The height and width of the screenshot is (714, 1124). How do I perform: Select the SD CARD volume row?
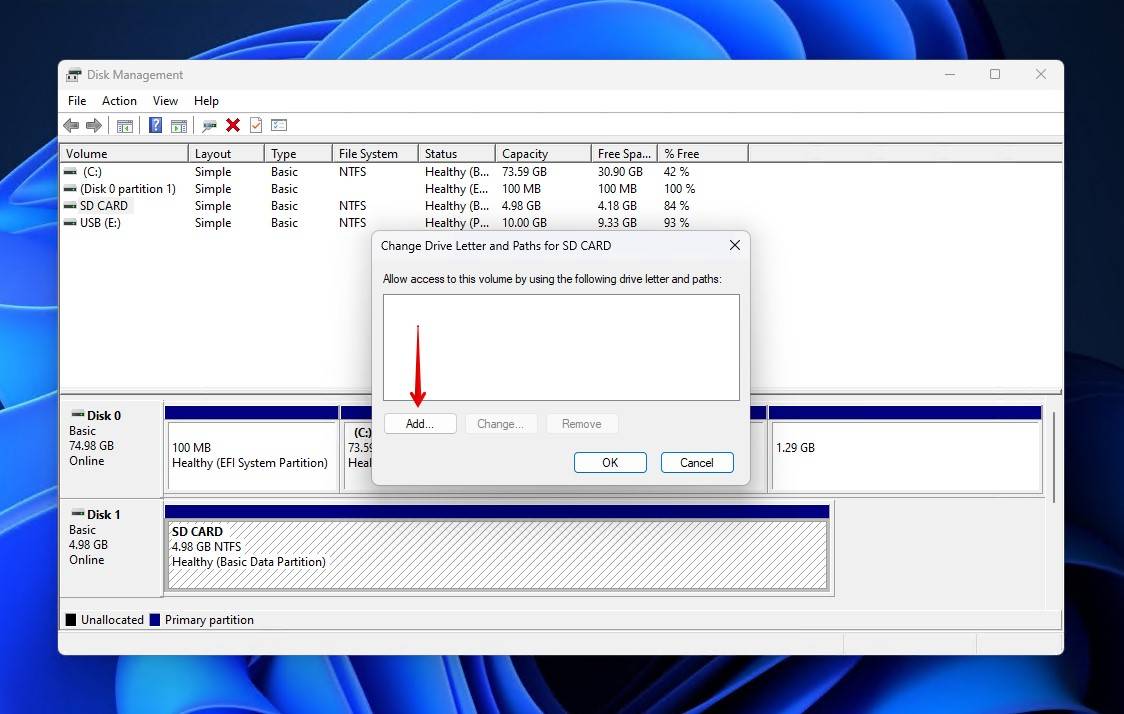point(405,206)
